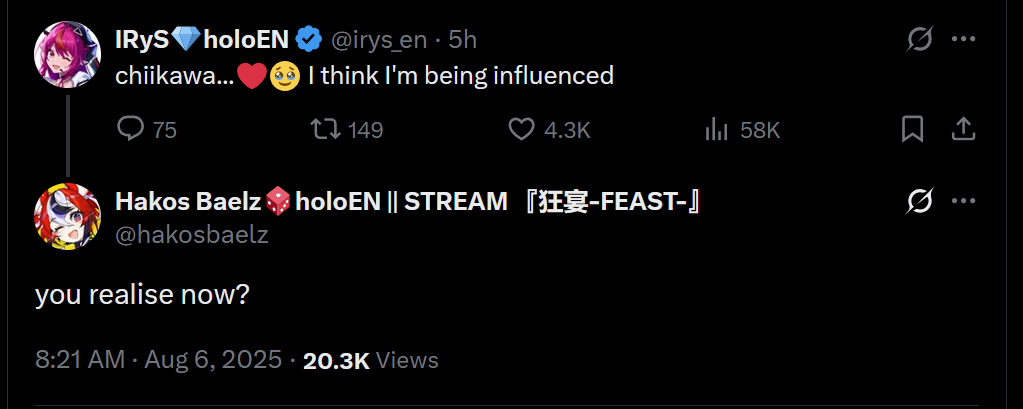
Task: Repost the IRyS chiikawa tweet
Action: click(x=325, y=129)
